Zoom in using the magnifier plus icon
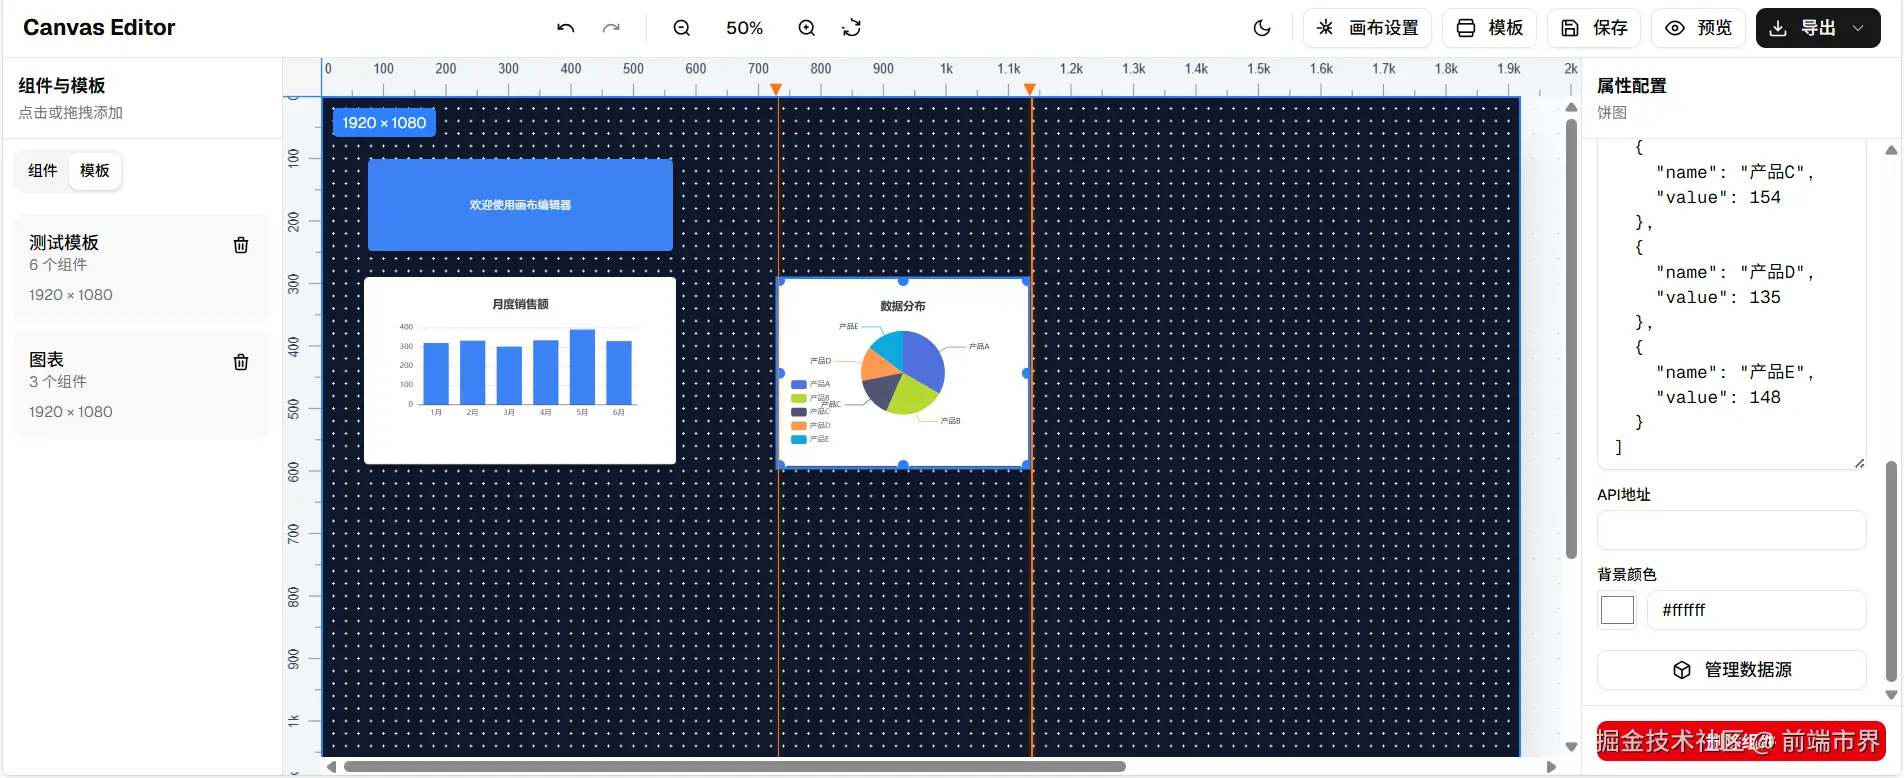Viewport: 1904px width, 778px height. click(x=807, y=28)
